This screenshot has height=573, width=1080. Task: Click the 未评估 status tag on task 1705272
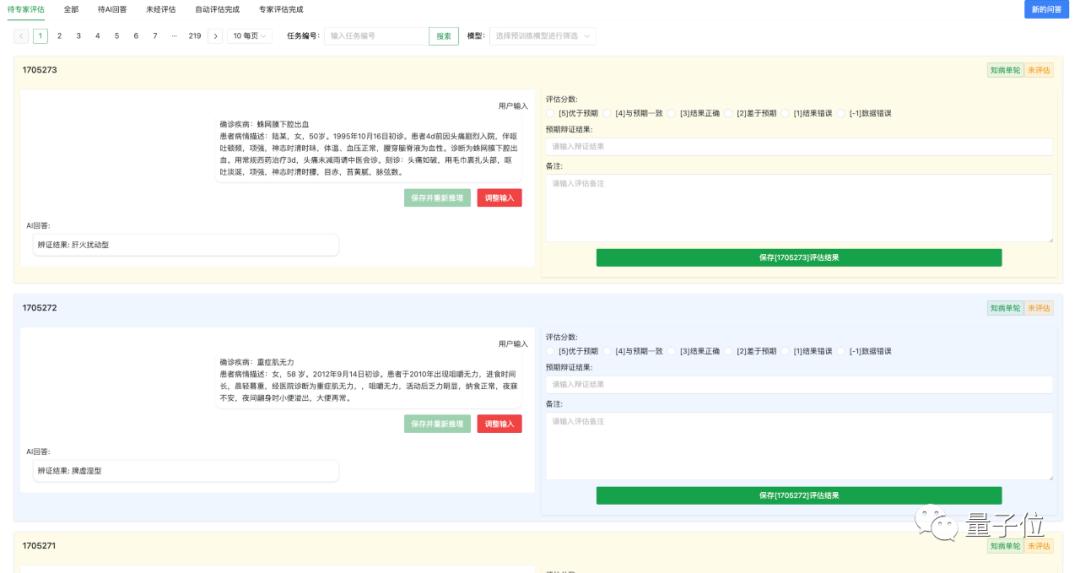[1039, 308]
